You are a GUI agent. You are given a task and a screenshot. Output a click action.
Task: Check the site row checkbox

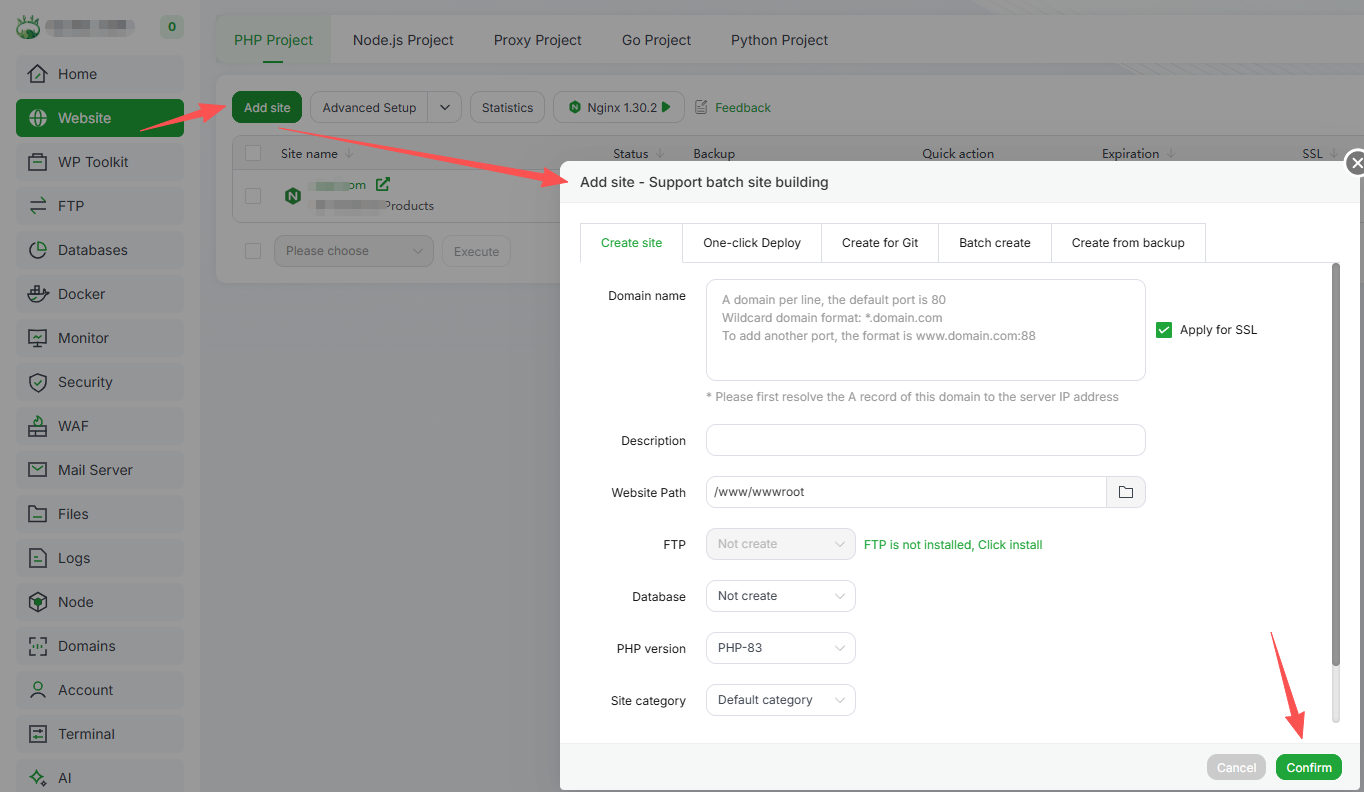(x=253, y=196)
